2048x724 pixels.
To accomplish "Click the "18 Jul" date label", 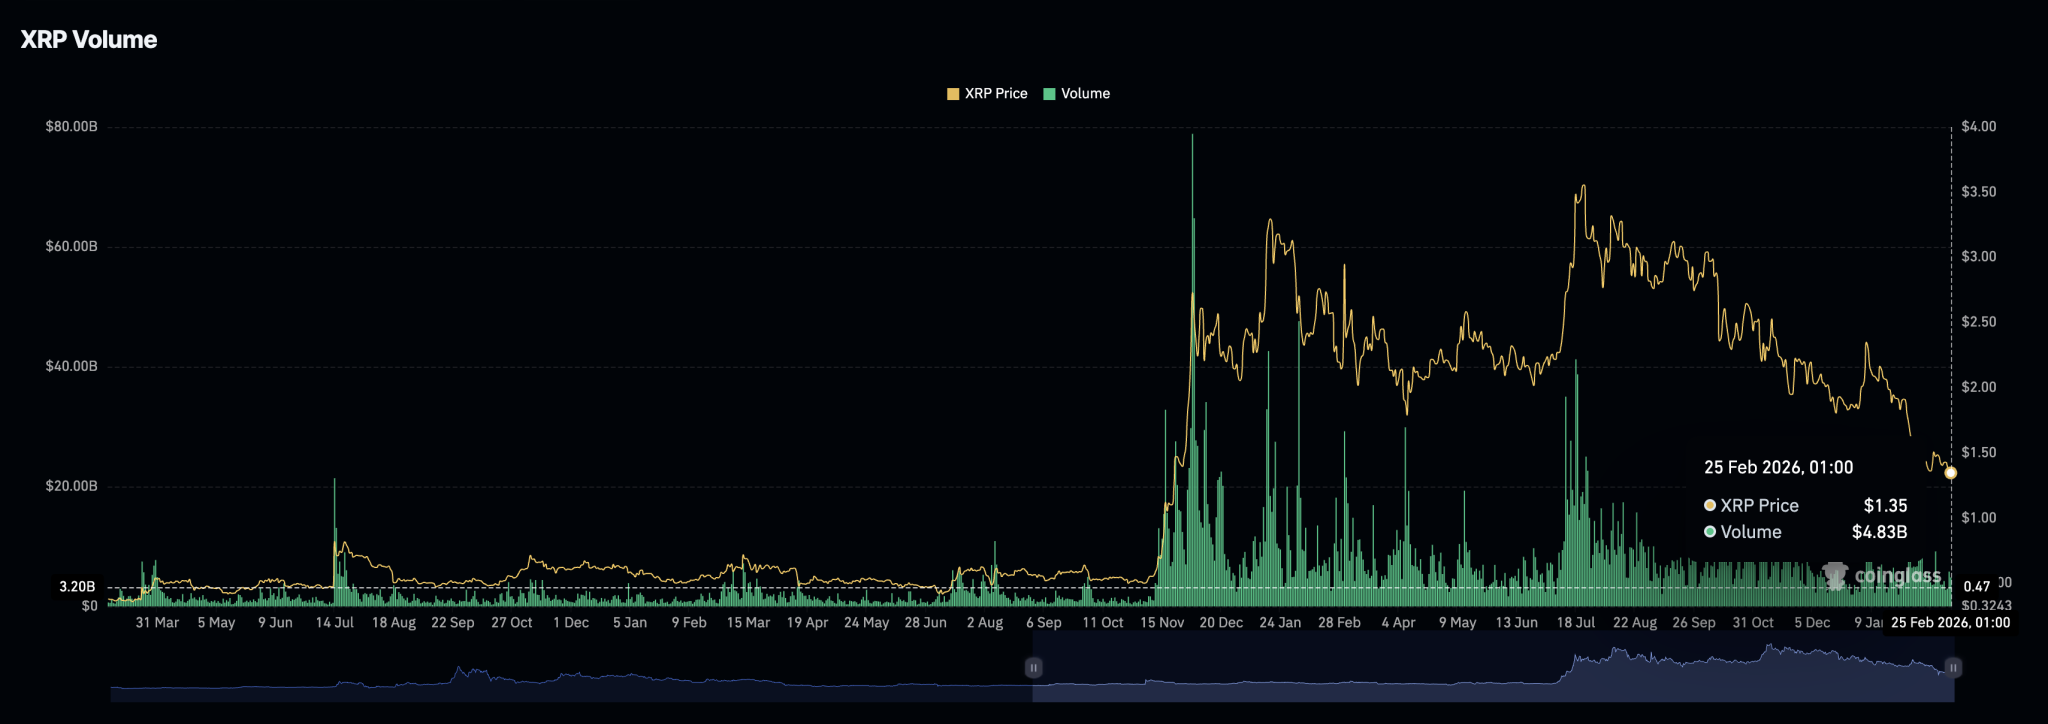I will [x=1576, y=623].
